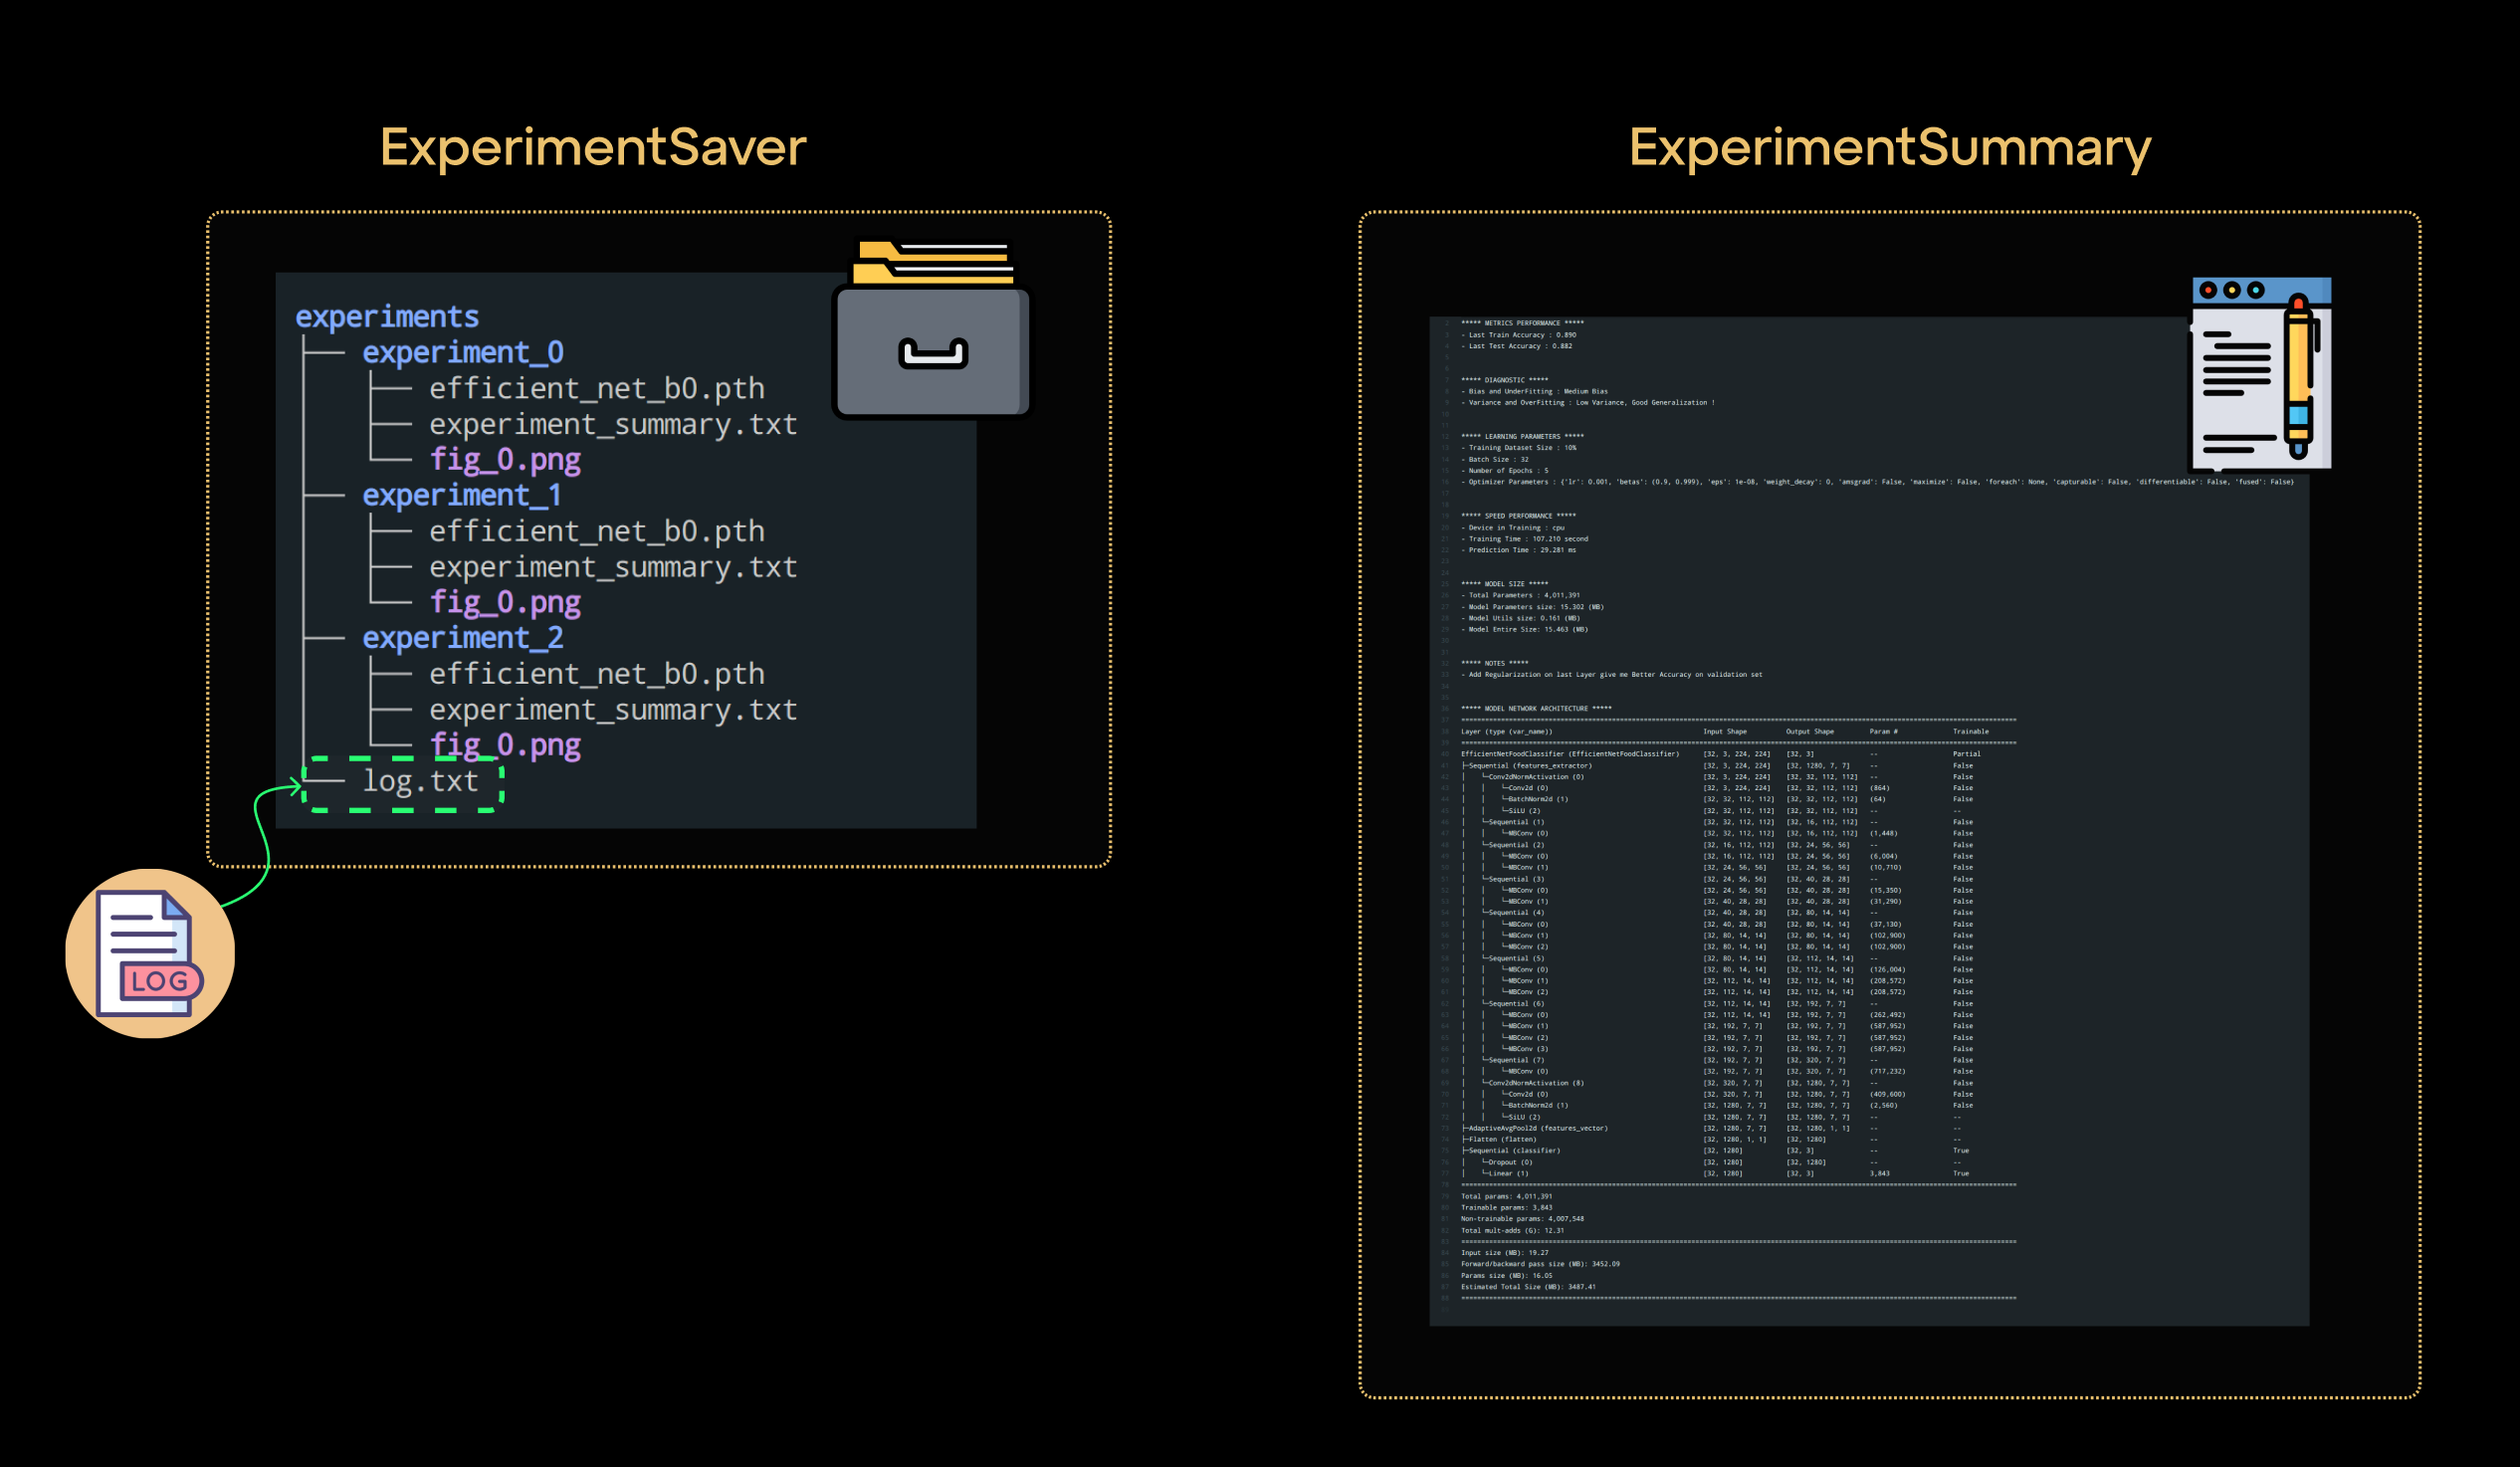Click the MODEL NETWORK ARCHITECTURE header line

pos(1535,708)
